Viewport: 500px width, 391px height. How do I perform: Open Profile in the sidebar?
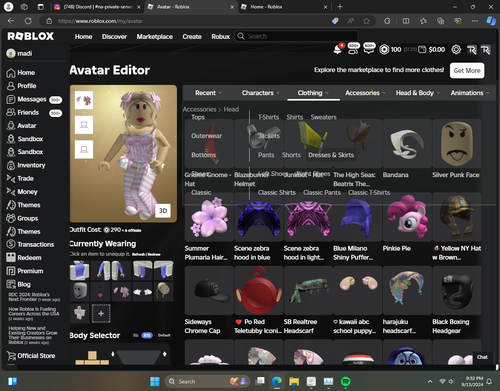(x=22, y=86)
